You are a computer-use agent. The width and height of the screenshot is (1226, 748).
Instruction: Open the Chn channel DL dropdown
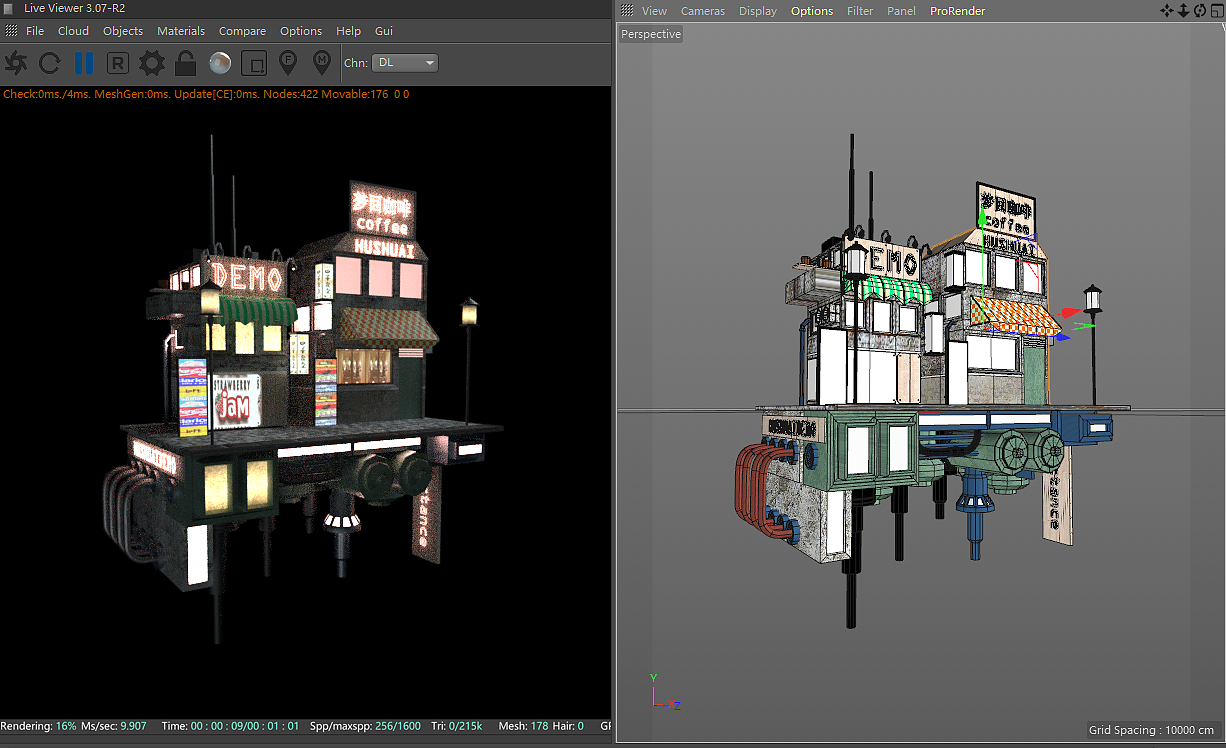[406, 63]
